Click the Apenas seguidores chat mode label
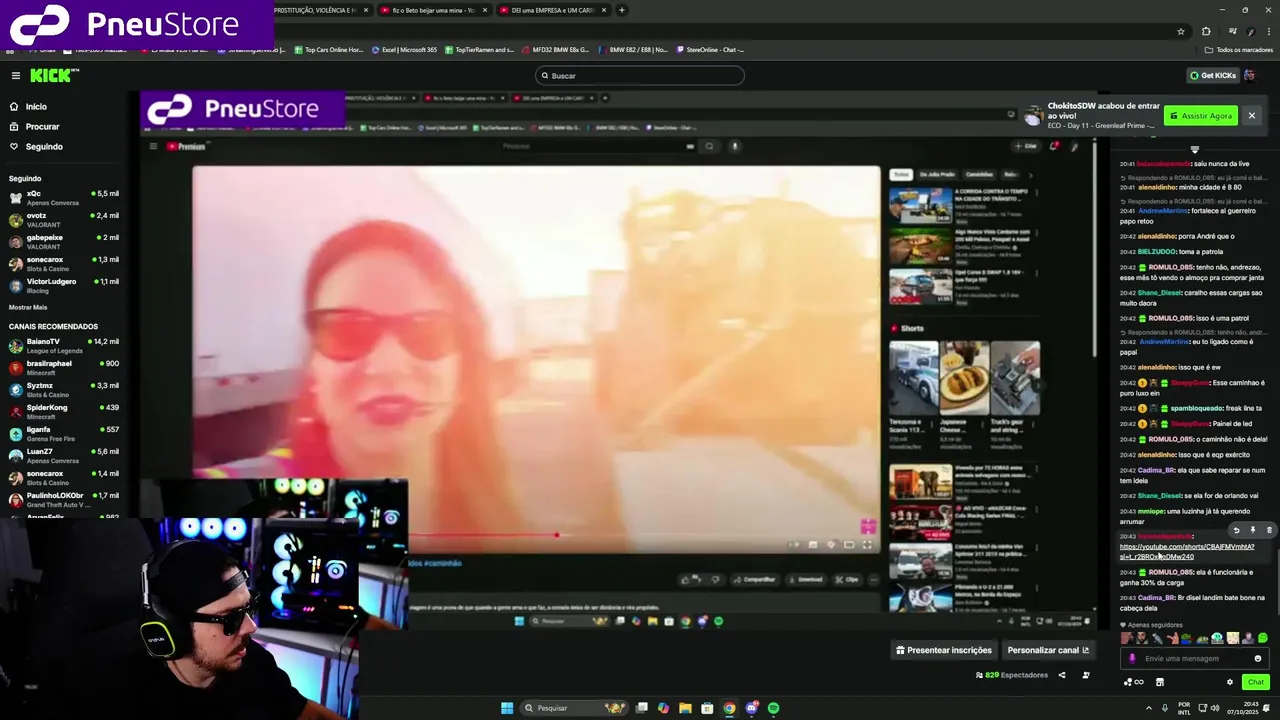 click(1151, 625)
